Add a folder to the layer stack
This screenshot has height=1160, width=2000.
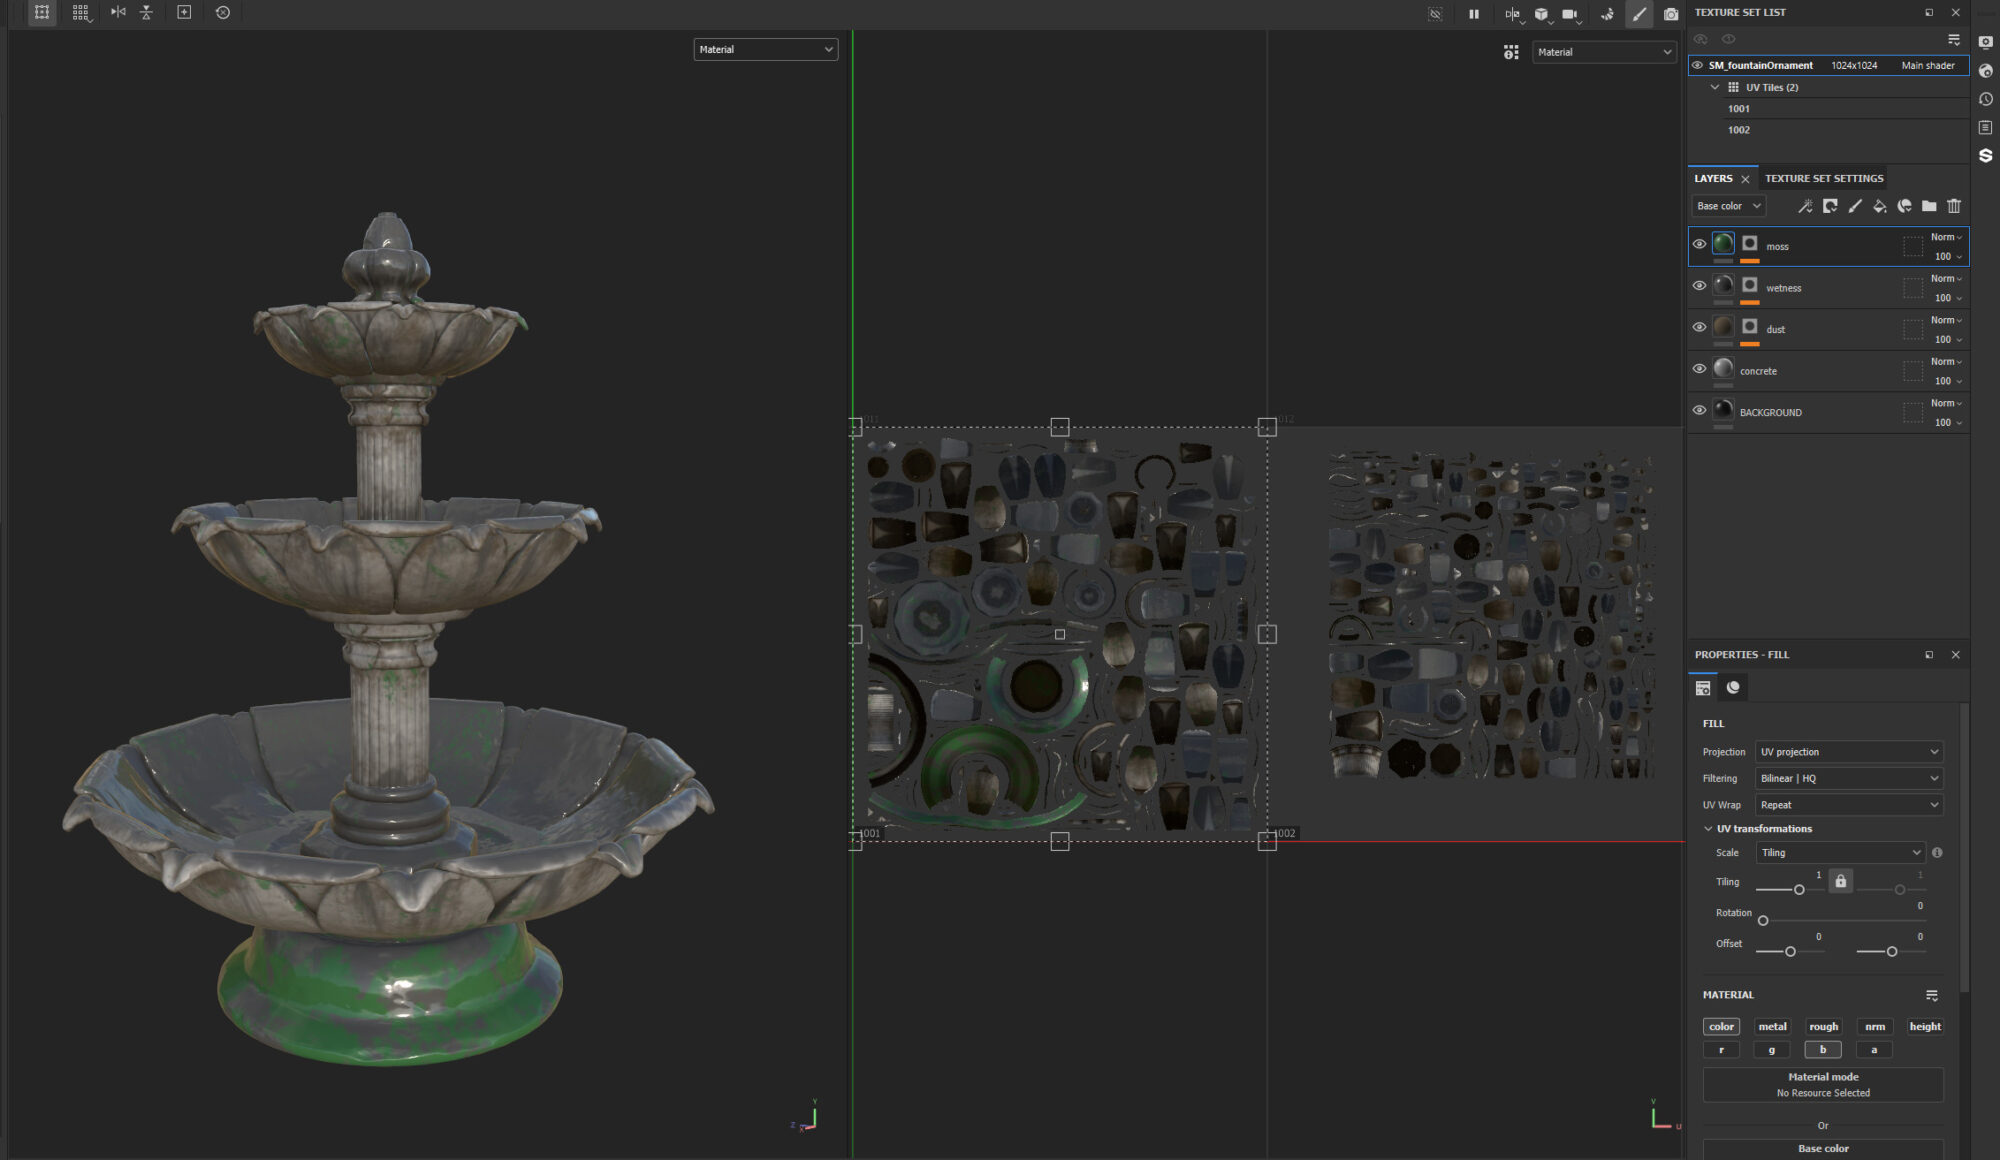coord(1929,206)
